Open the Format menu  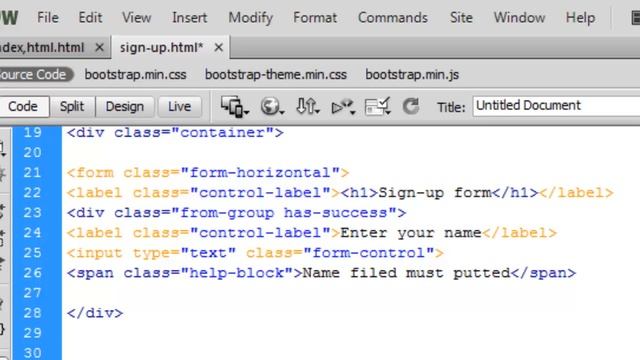(315, 18)
